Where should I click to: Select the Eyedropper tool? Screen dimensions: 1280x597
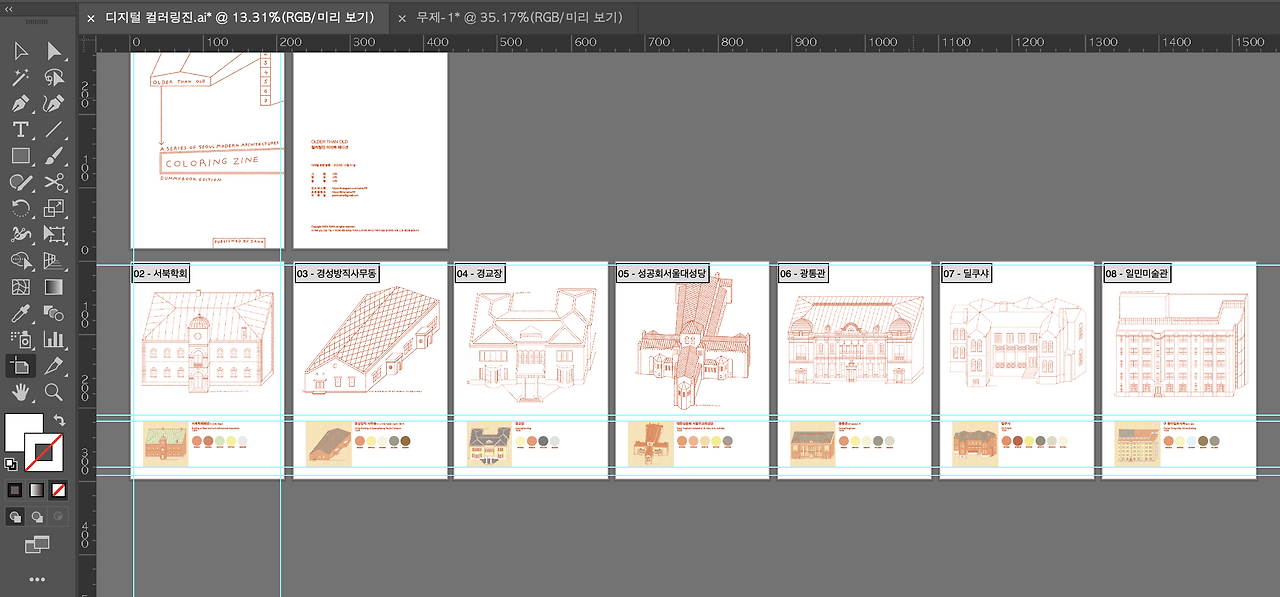click(20, 313)
